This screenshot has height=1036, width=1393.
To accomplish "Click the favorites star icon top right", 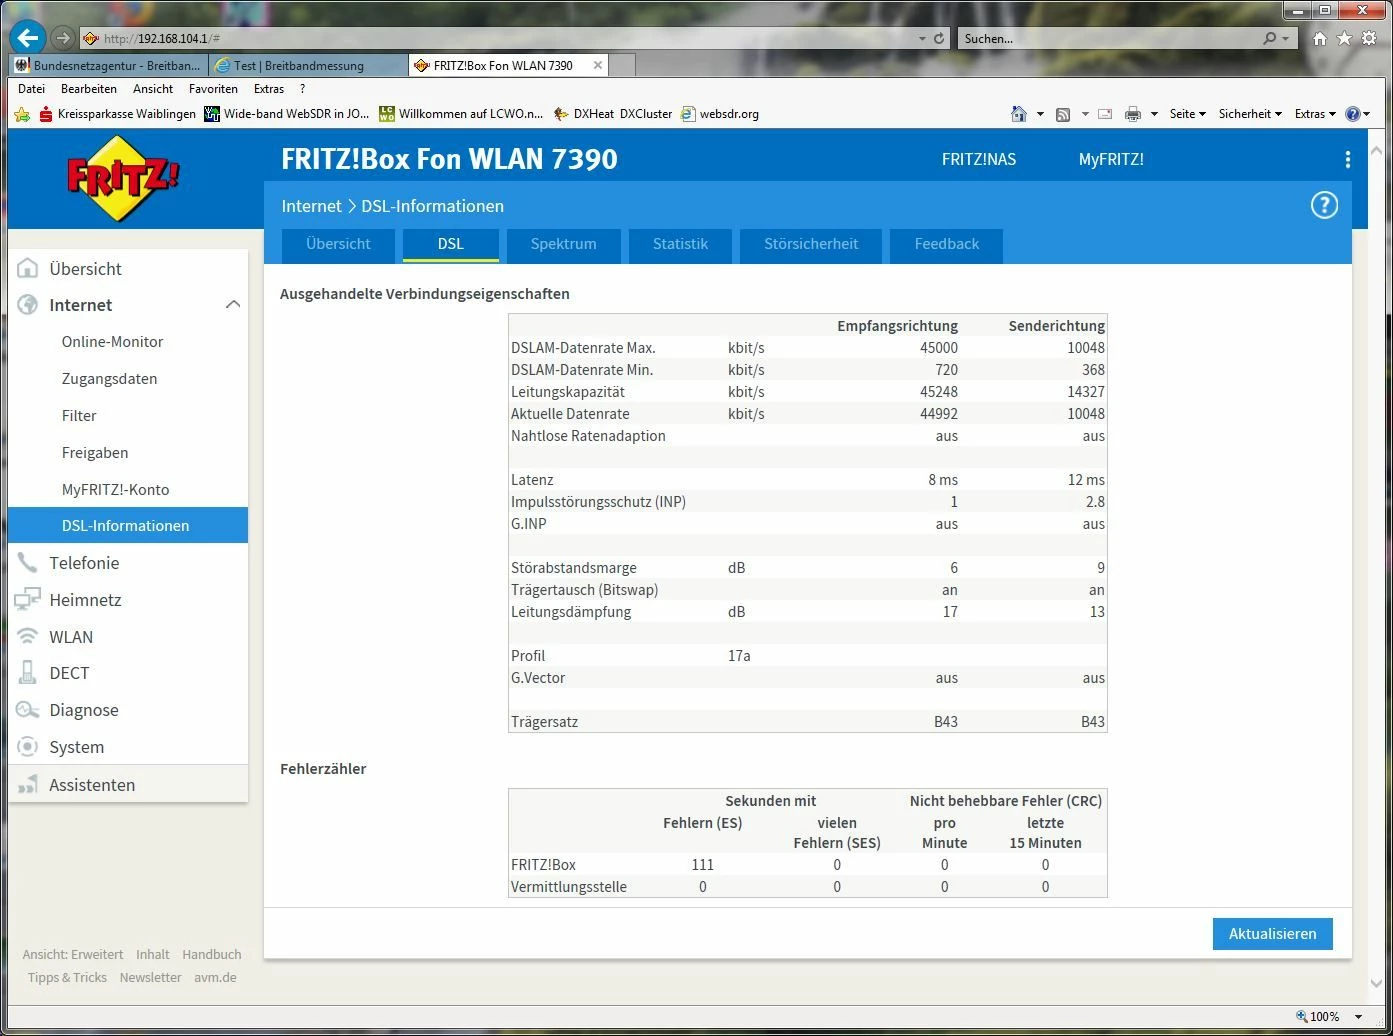I will pos(1344,38).
